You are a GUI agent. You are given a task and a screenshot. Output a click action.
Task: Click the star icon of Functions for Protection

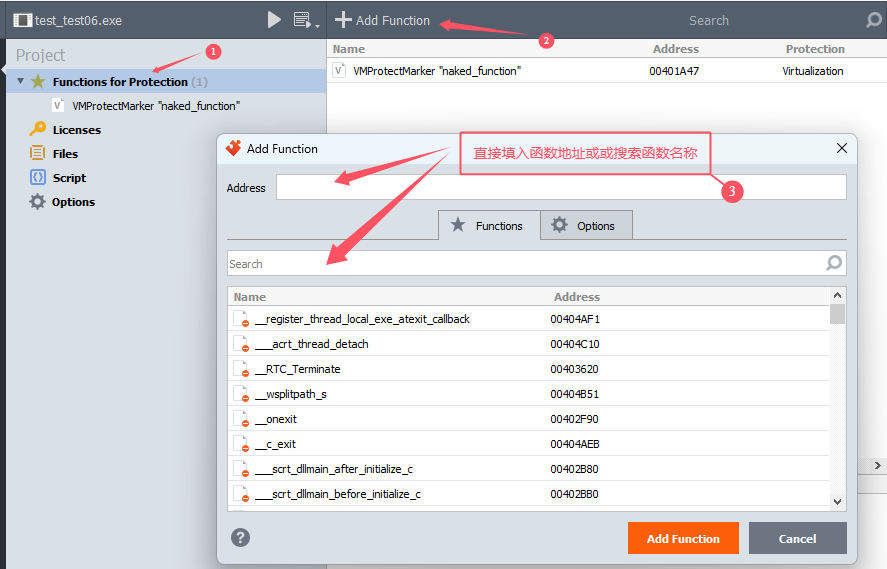(x=38, y=81)
